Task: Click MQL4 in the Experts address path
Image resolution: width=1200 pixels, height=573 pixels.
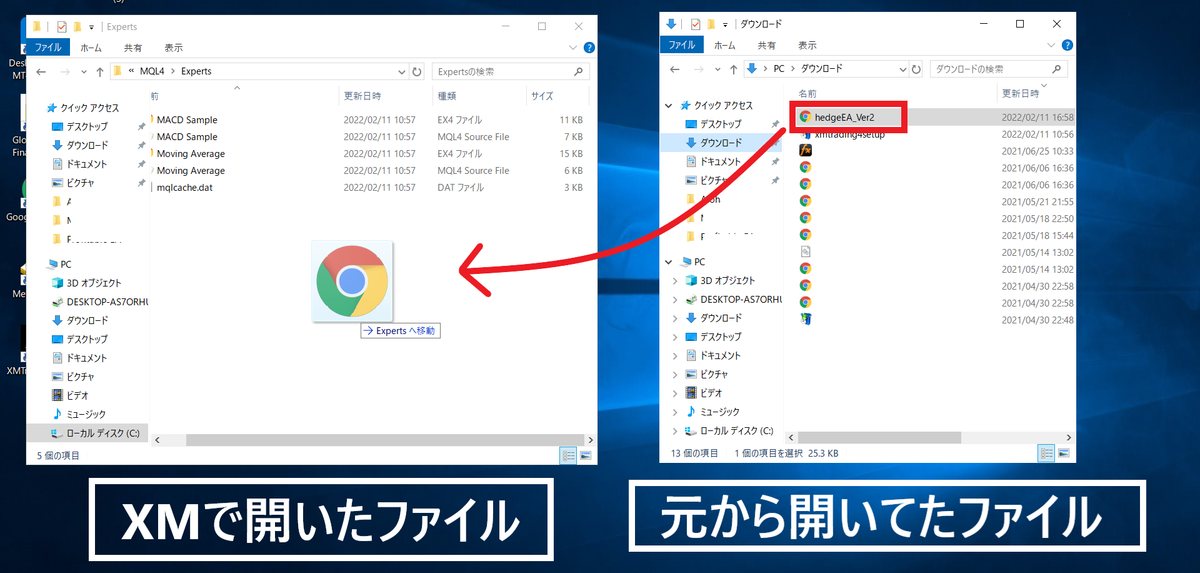Action: click(x=152, y=71)
